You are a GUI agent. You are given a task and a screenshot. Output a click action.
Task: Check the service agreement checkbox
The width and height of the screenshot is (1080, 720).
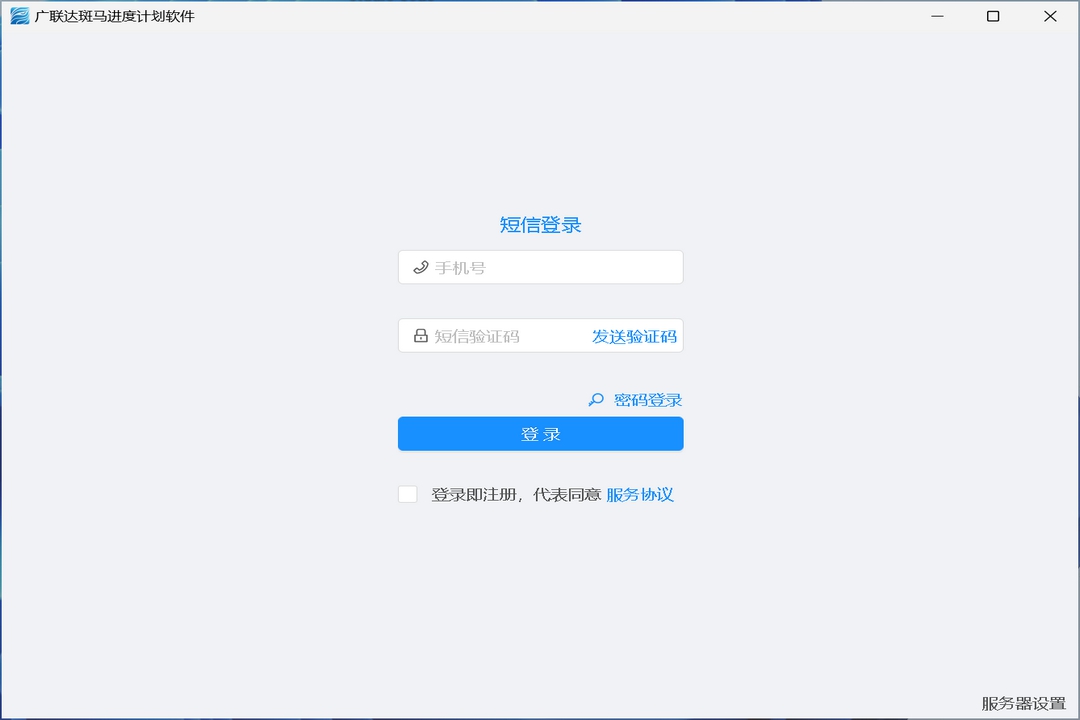pyautogui.click(x=408, y=495)
